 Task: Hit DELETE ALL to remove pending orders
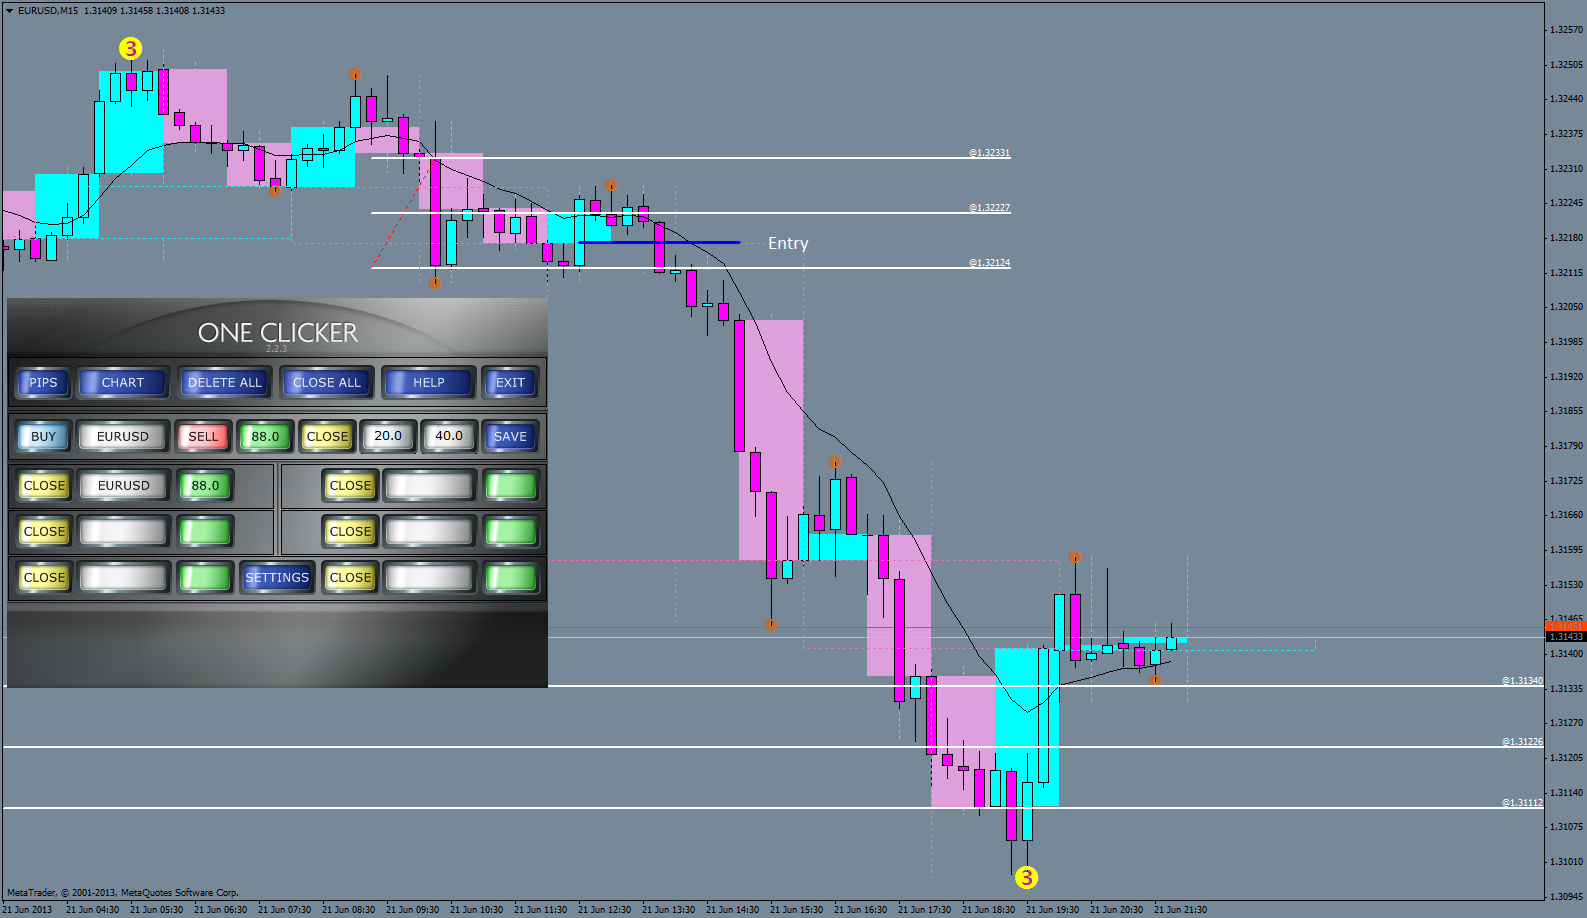pyautogui.click(x=225, y=382)
